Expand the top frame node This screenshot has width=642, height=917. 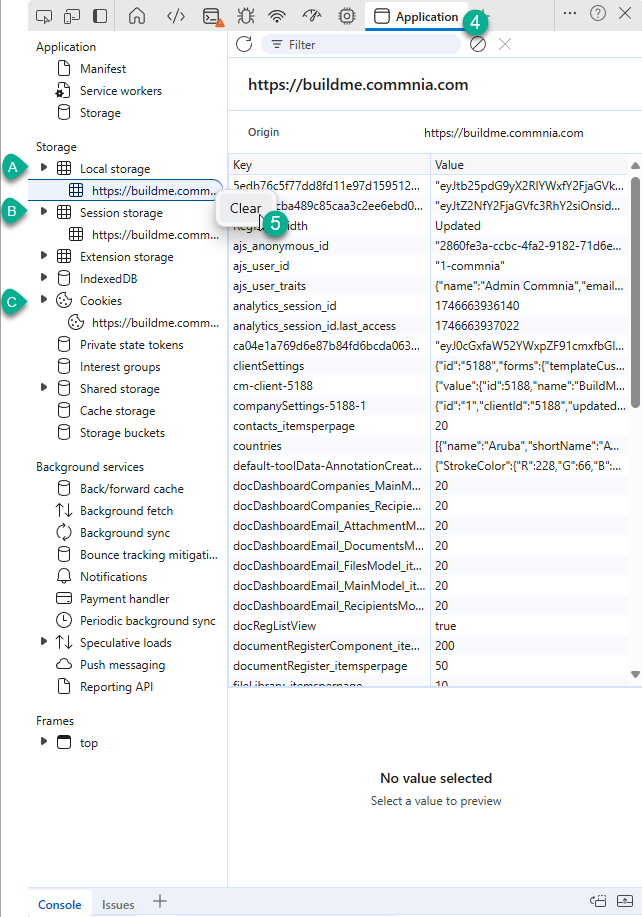[44, 742]
